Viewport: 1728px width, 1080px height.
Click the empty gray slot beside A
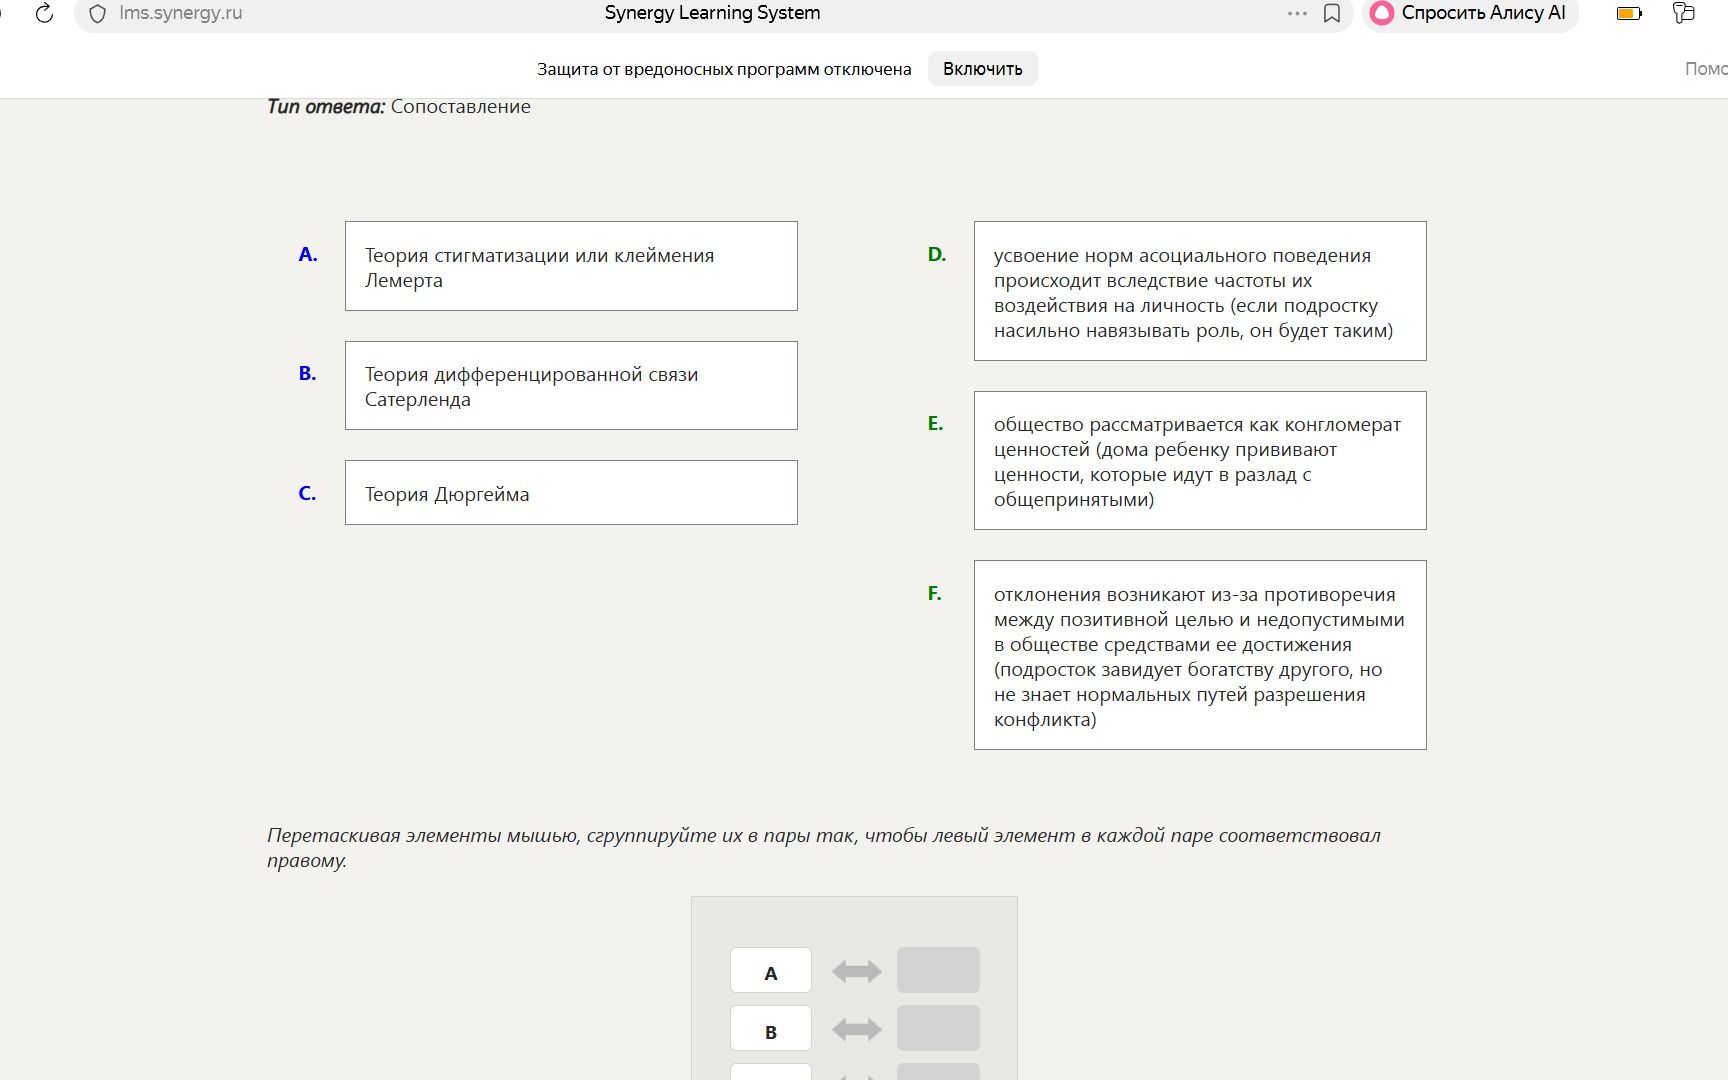click(938, 970)
